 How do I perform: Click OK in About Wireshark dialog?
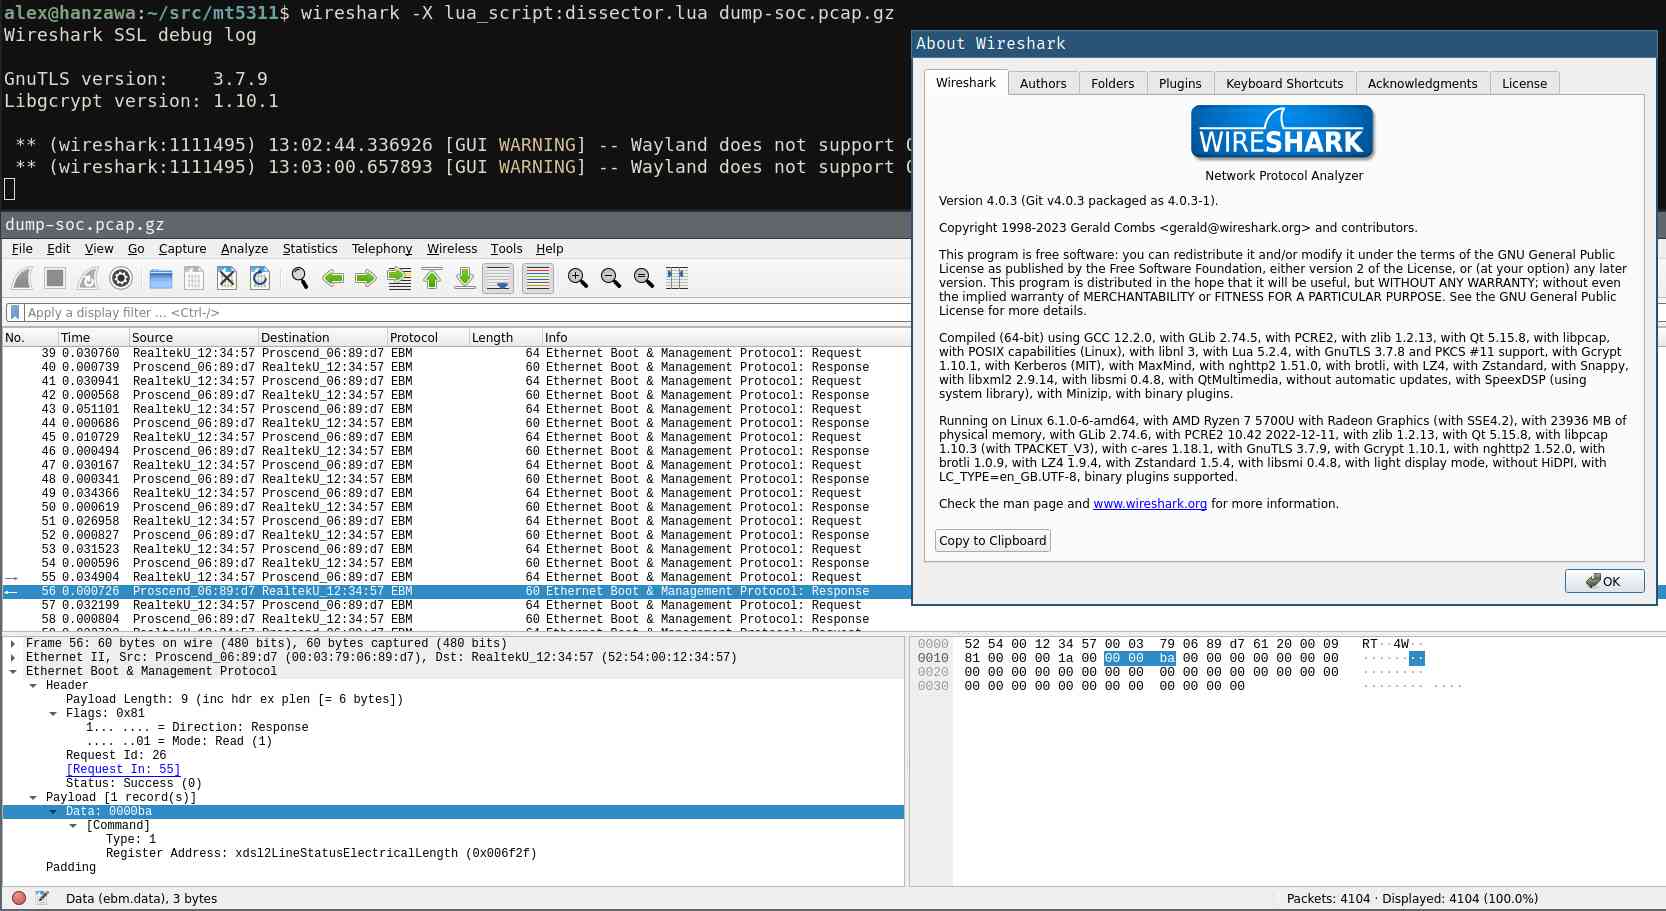click(x=1604, y=581)
